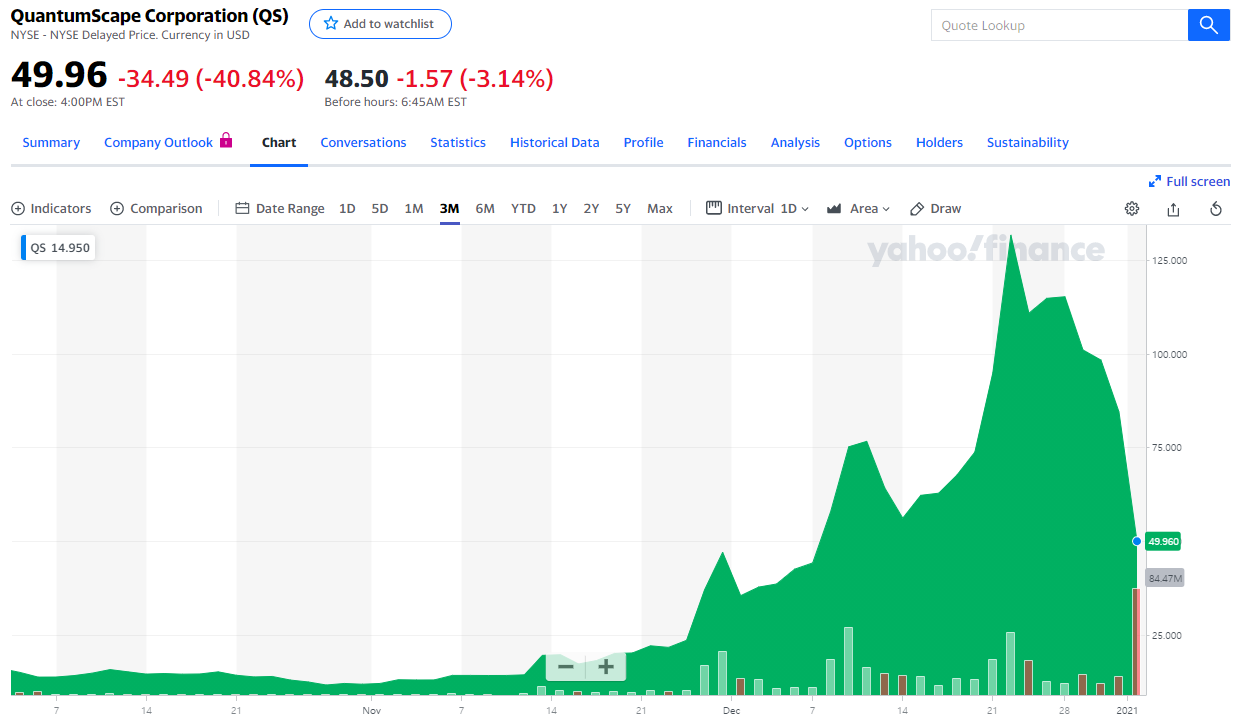Select the 3M range
This screenshot has width=1247, height=724.
[x=449, y=209]
